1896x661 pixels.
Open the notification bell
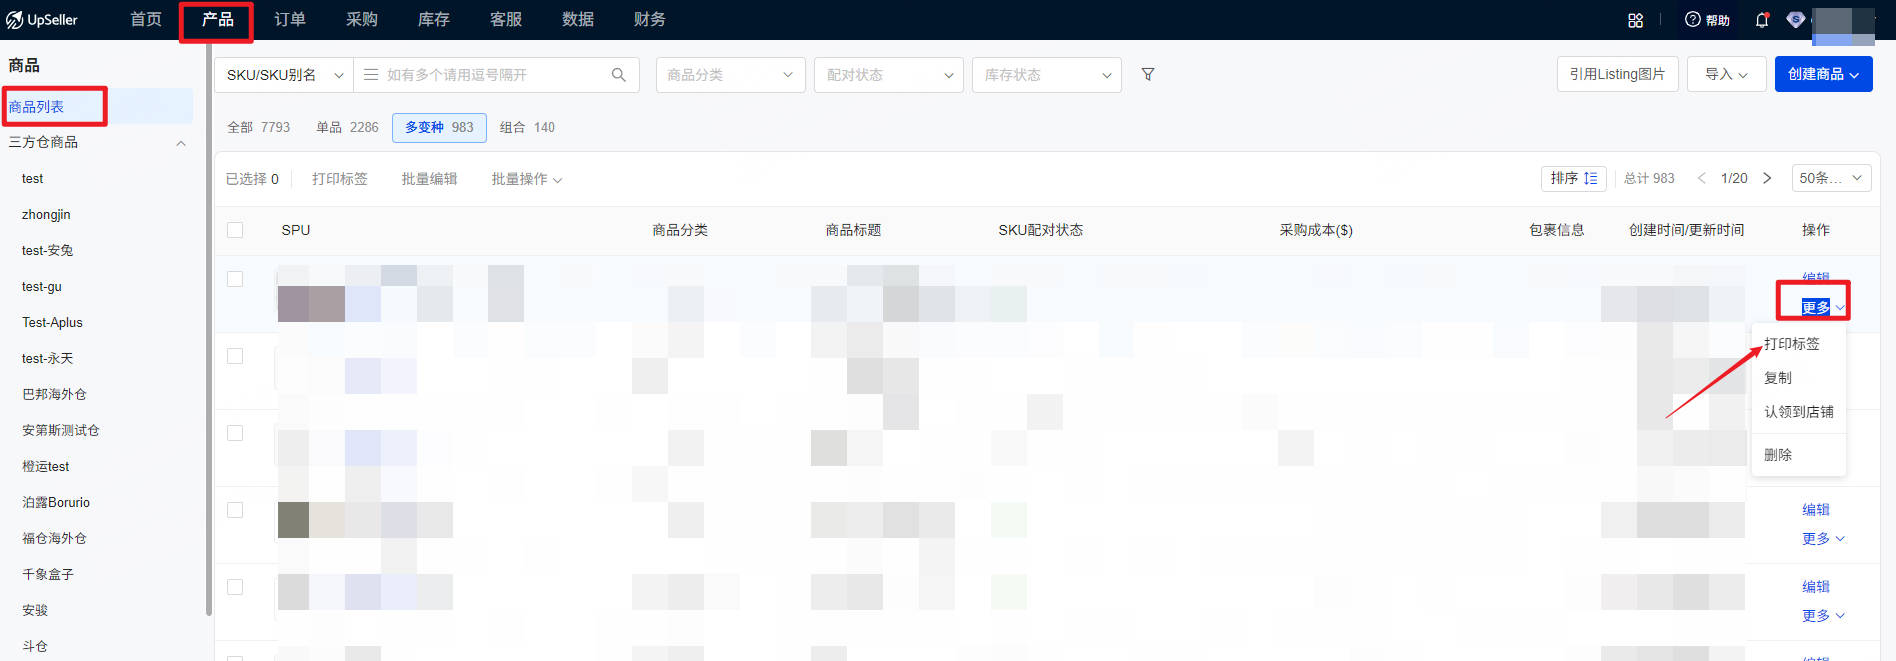[1762, 20]
